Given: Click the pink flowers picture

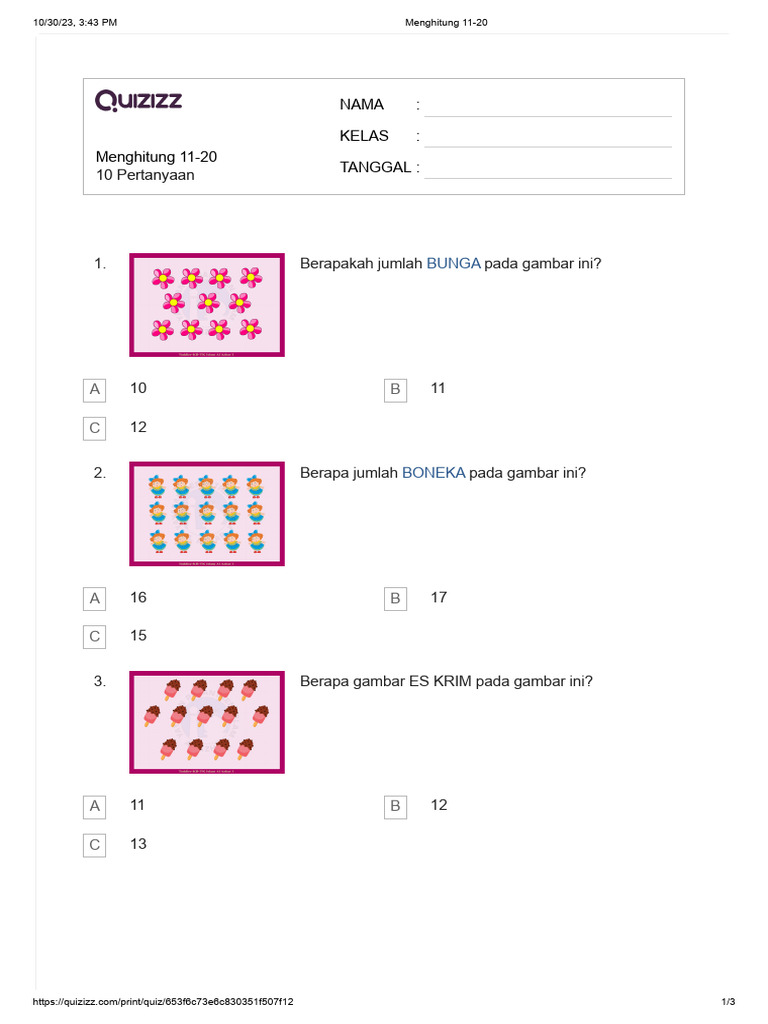Looking at the screenshot, I should pos(207,305).
